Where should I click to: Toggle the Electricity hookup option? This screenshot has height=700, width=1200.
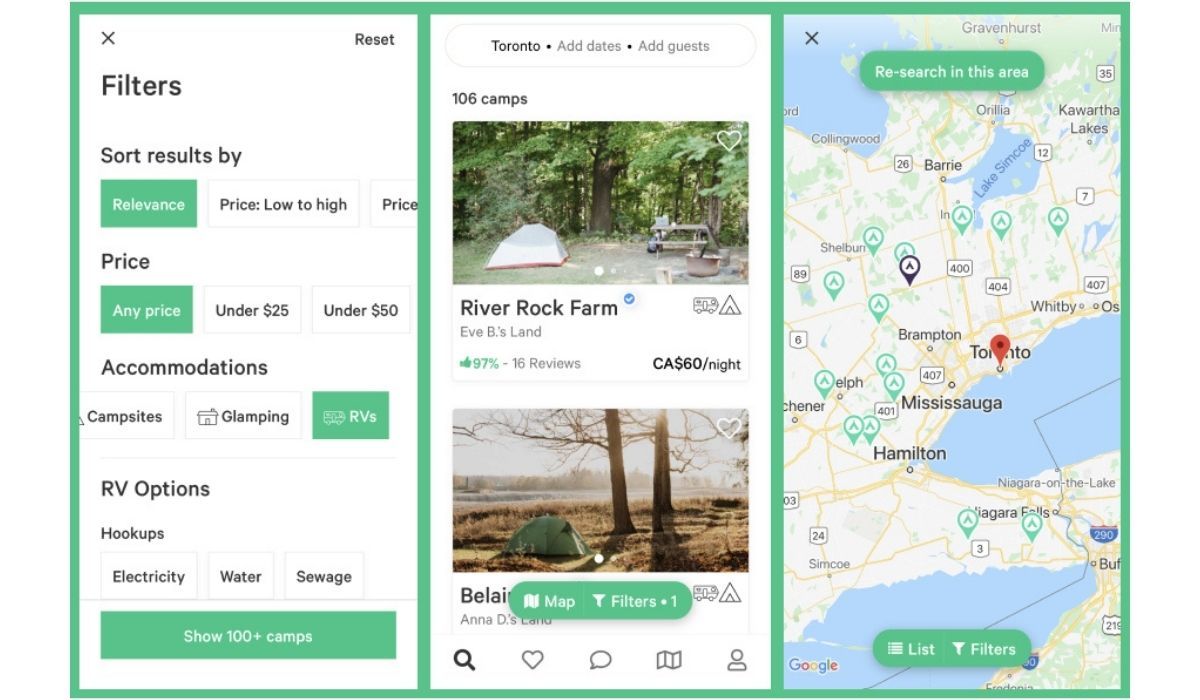point(149,576)
